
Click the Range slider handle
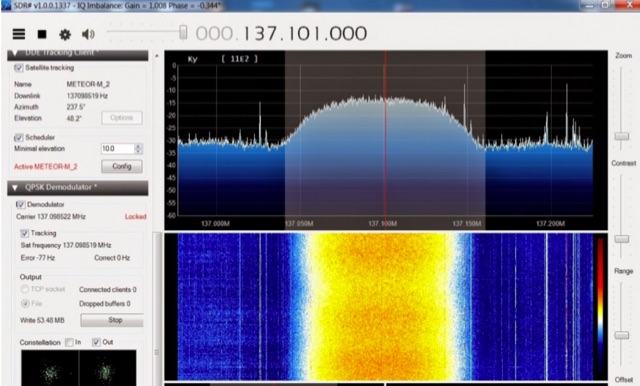(x=622, y=335)
